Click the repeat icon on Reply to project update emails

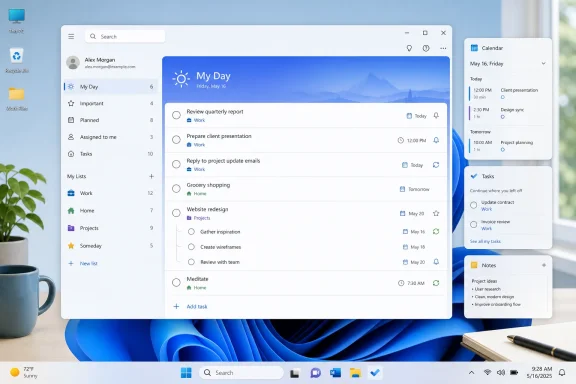[436, 165]
